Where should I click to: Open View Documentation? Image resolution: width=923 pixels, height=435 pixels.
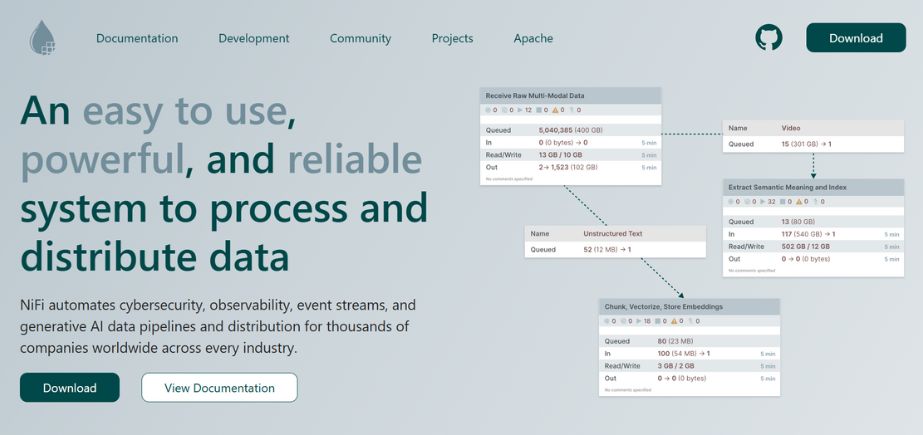coord(220,388)
